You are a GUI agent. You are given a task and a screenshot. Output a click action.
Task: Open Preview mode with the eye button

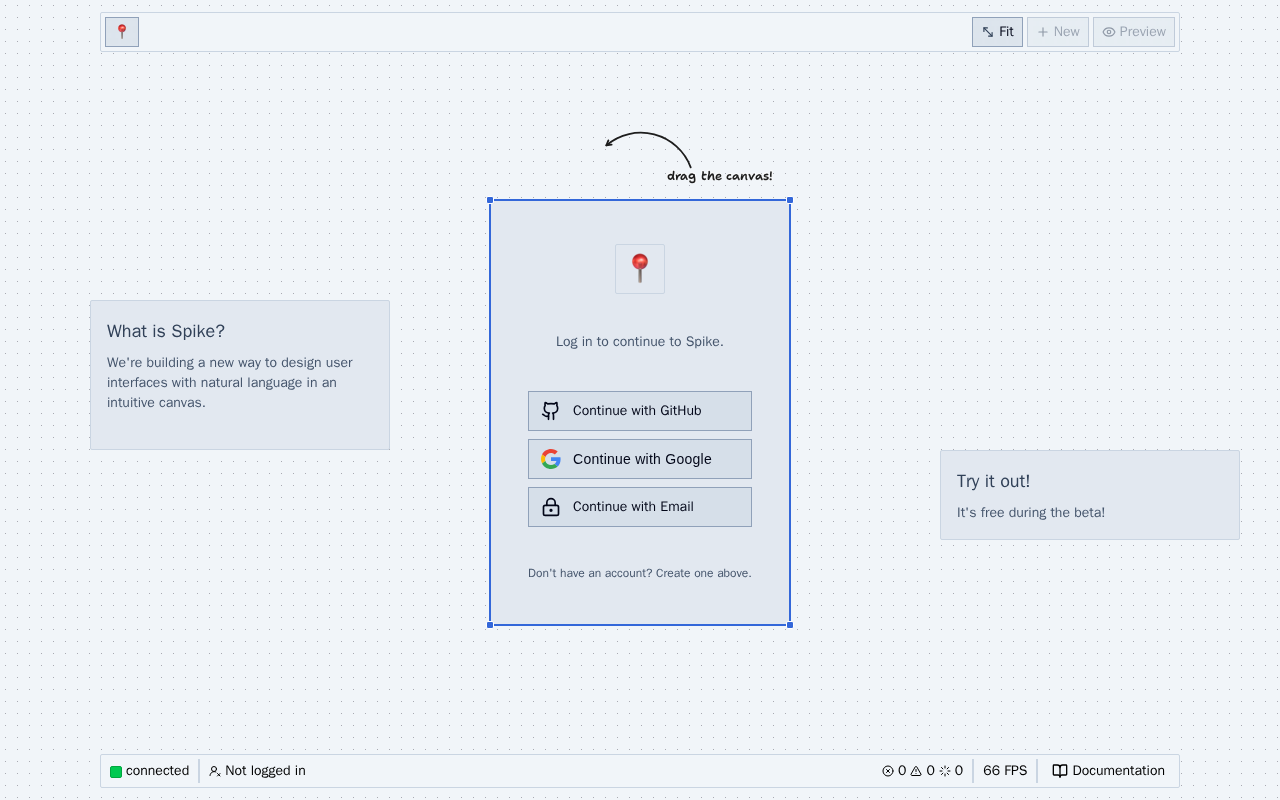(1134, 32)
